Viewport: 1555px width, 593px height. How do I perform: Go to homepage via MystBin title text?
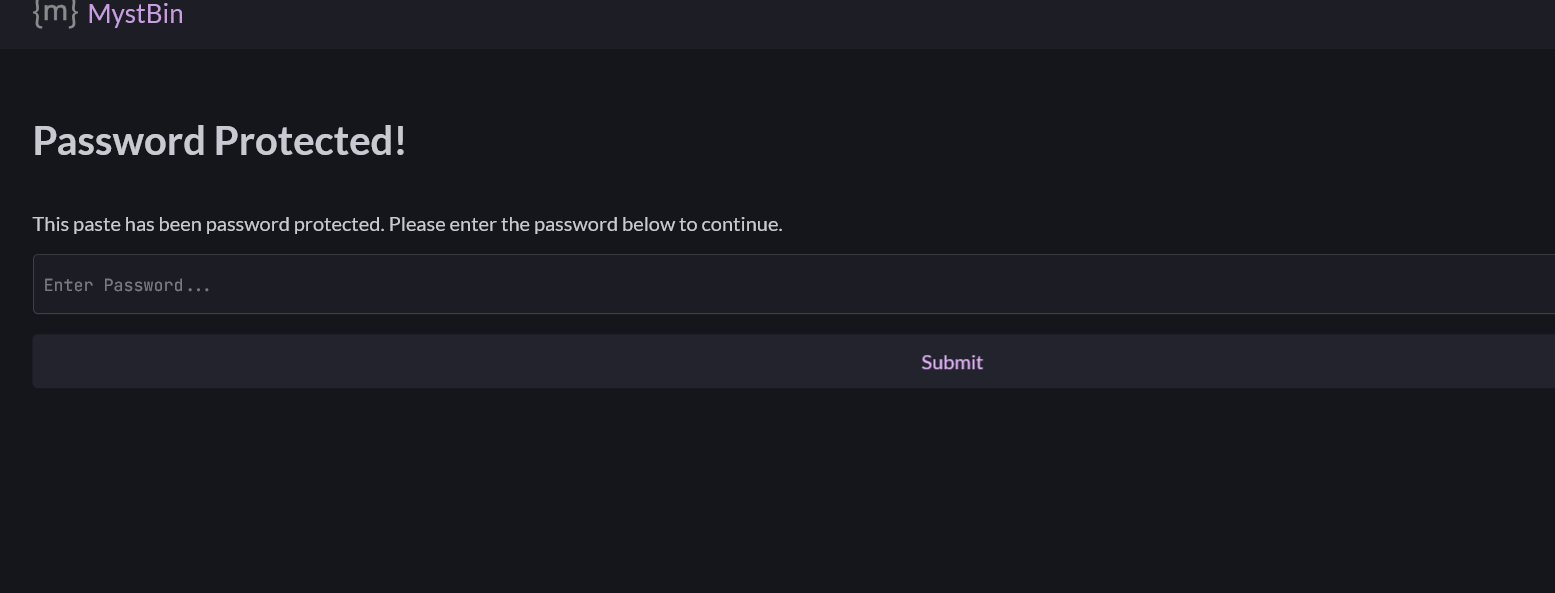135,14
